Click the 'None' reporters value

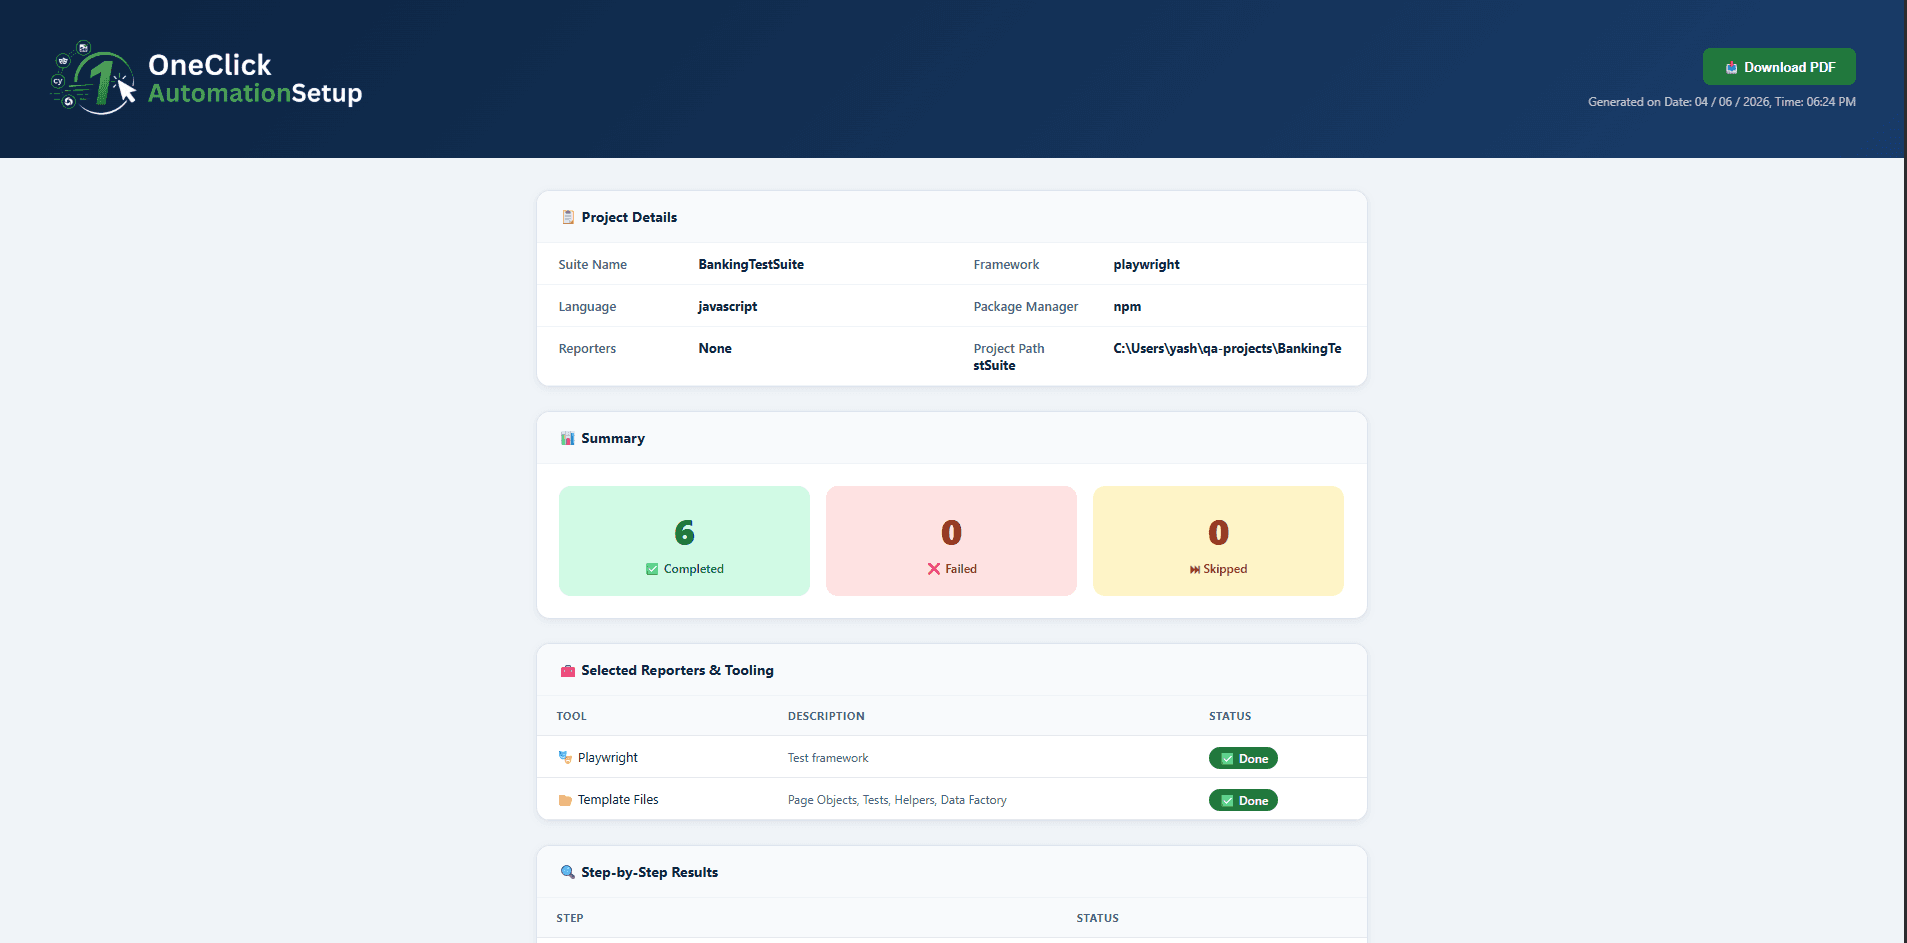[715, 349]
